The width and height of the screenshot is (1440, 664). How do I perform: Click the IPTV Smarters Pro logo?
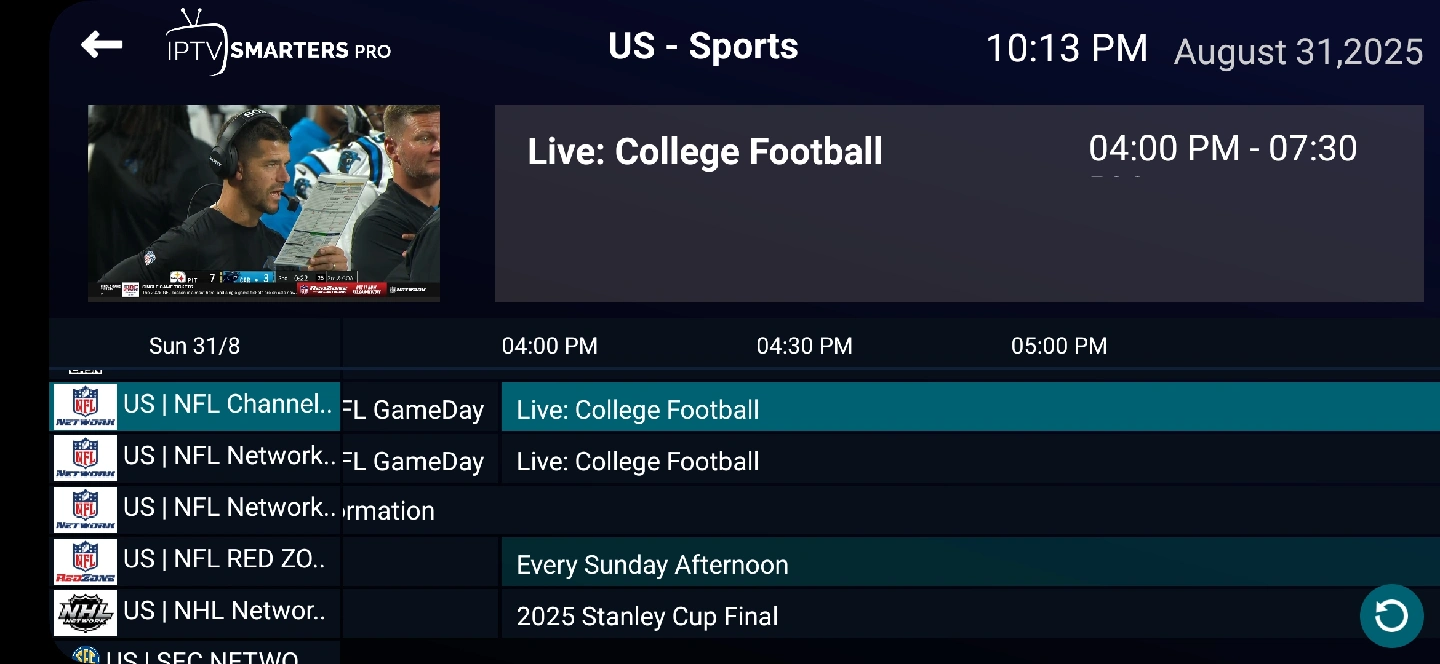[278, 43]
